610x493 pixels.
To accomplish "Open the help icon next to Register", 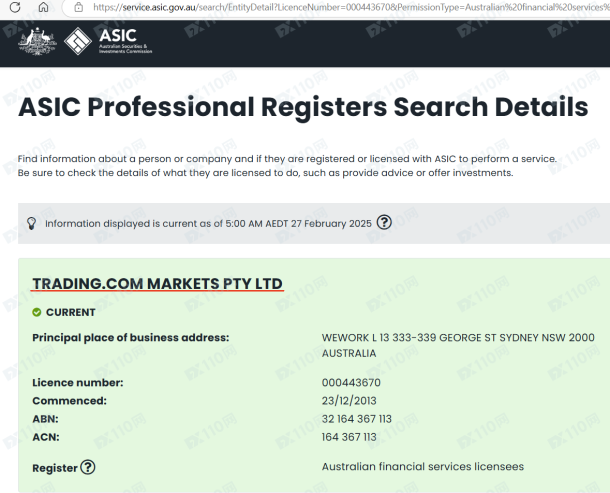I will coord(88,467).
